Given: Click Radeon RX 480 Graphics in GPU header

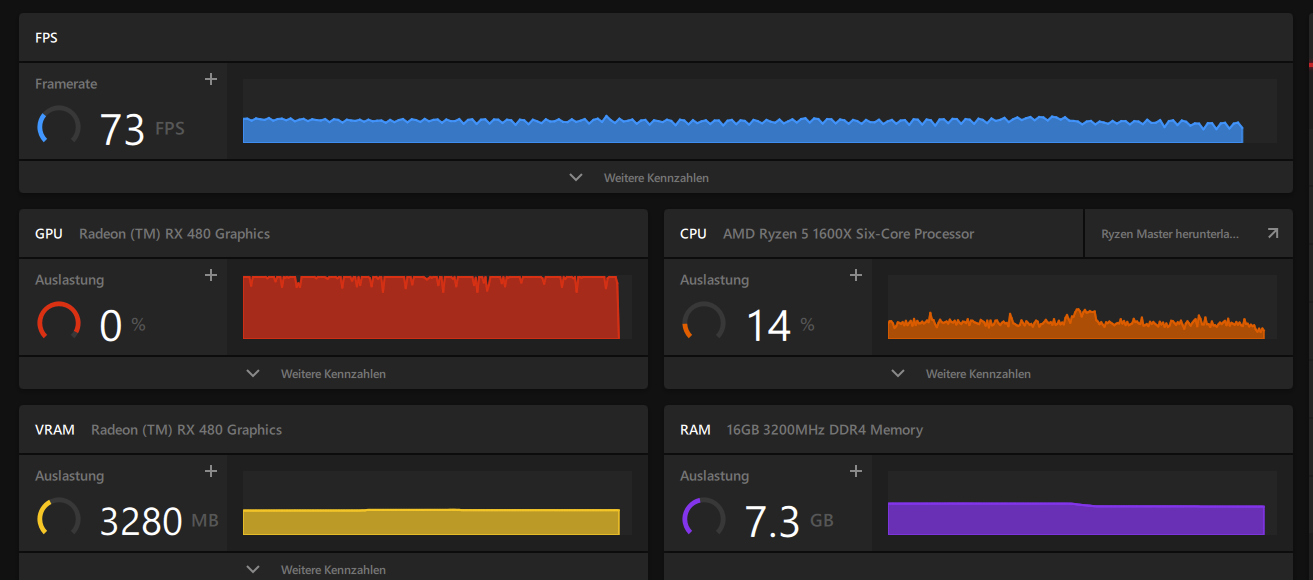Looking at the screenshot, I should [174, 233].
